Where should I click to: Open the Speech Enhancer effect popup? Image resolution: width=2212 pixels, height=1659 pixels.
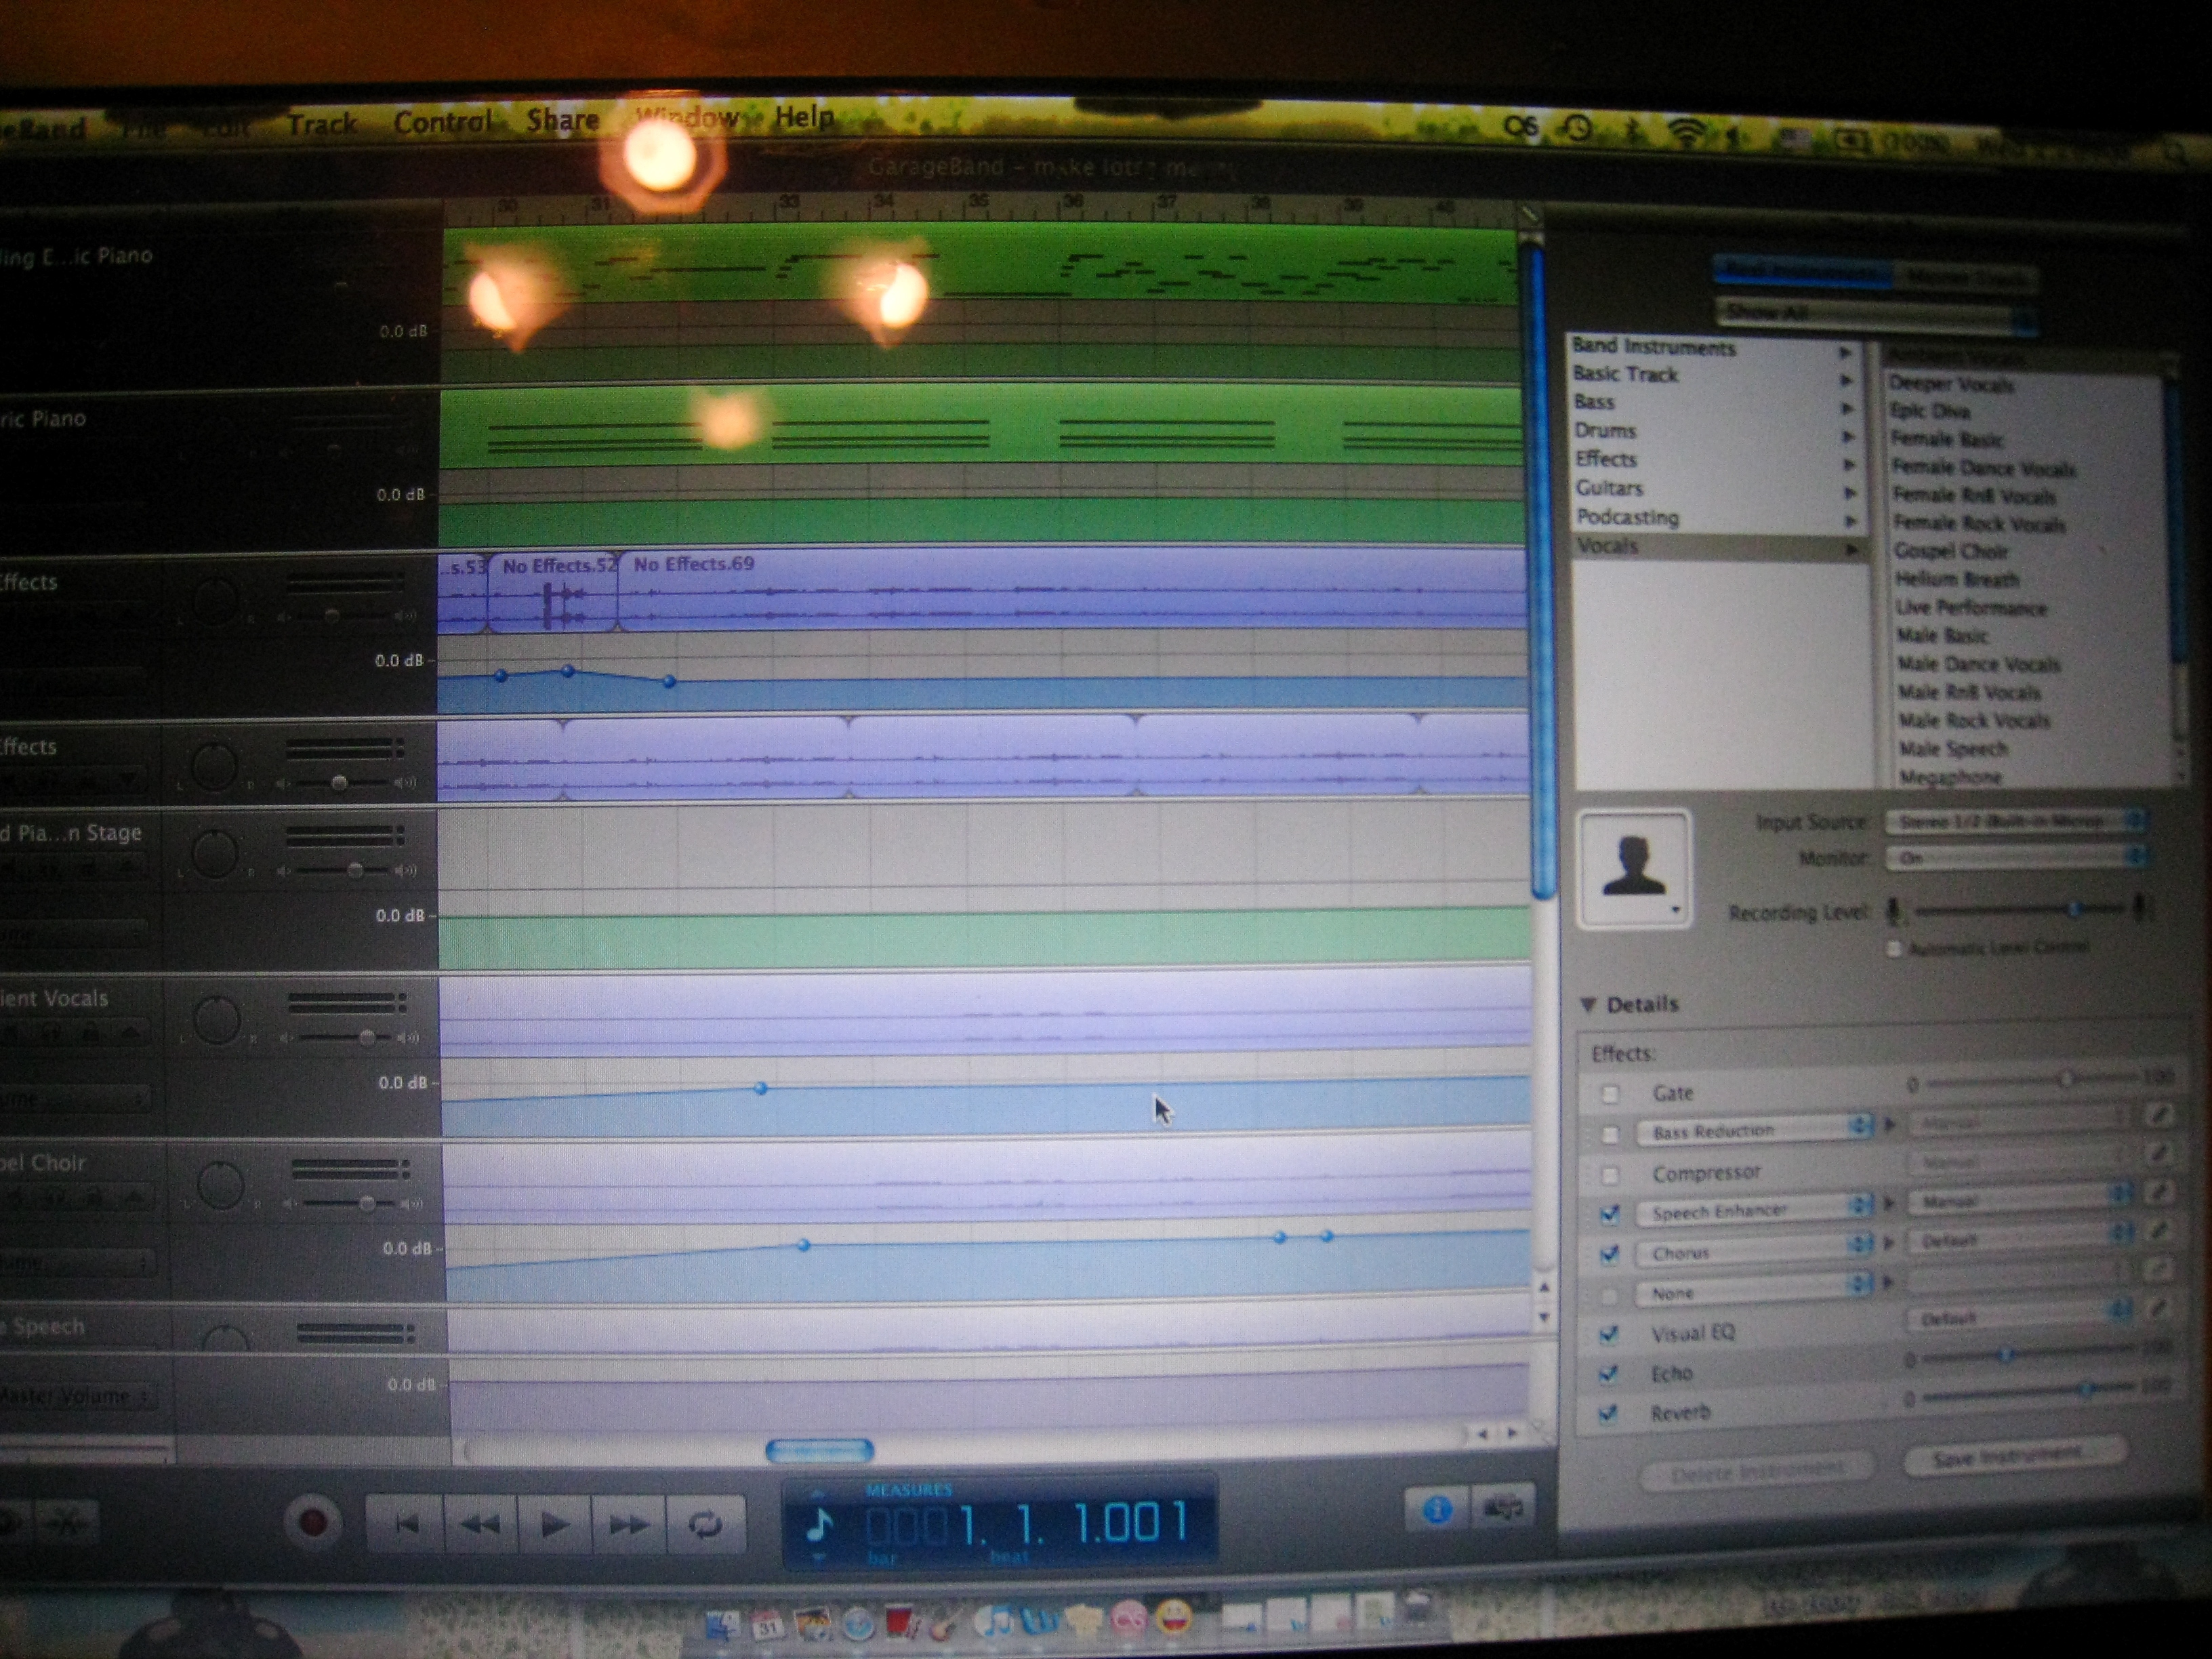pos(1754,1211)
